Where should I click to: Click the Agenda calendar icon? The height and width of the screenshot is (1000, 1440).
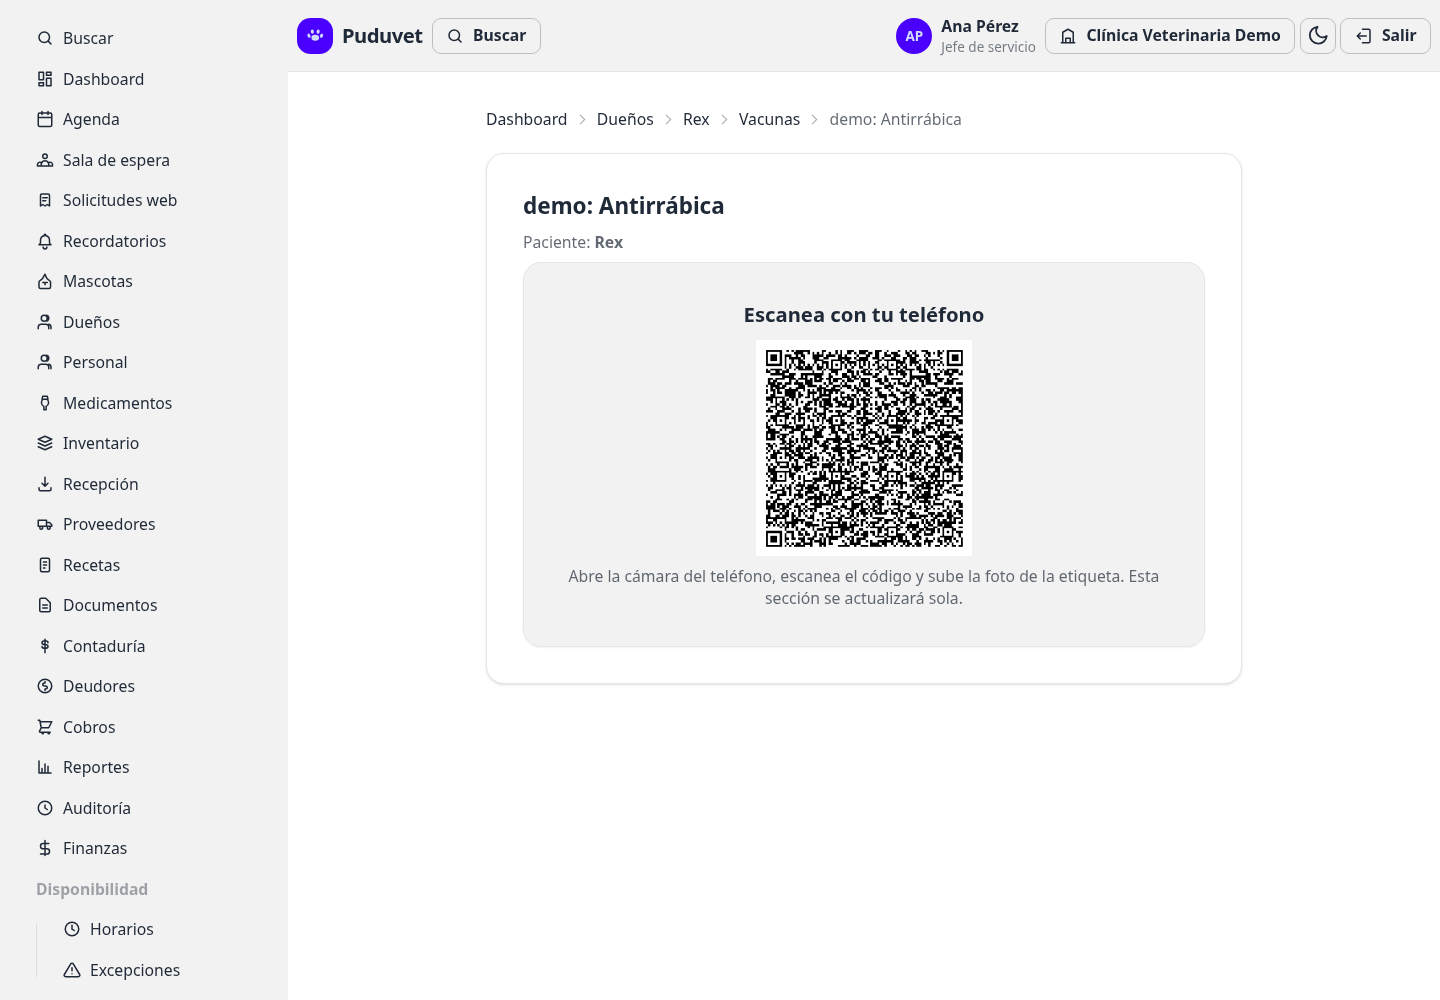[x=45, y=119]
